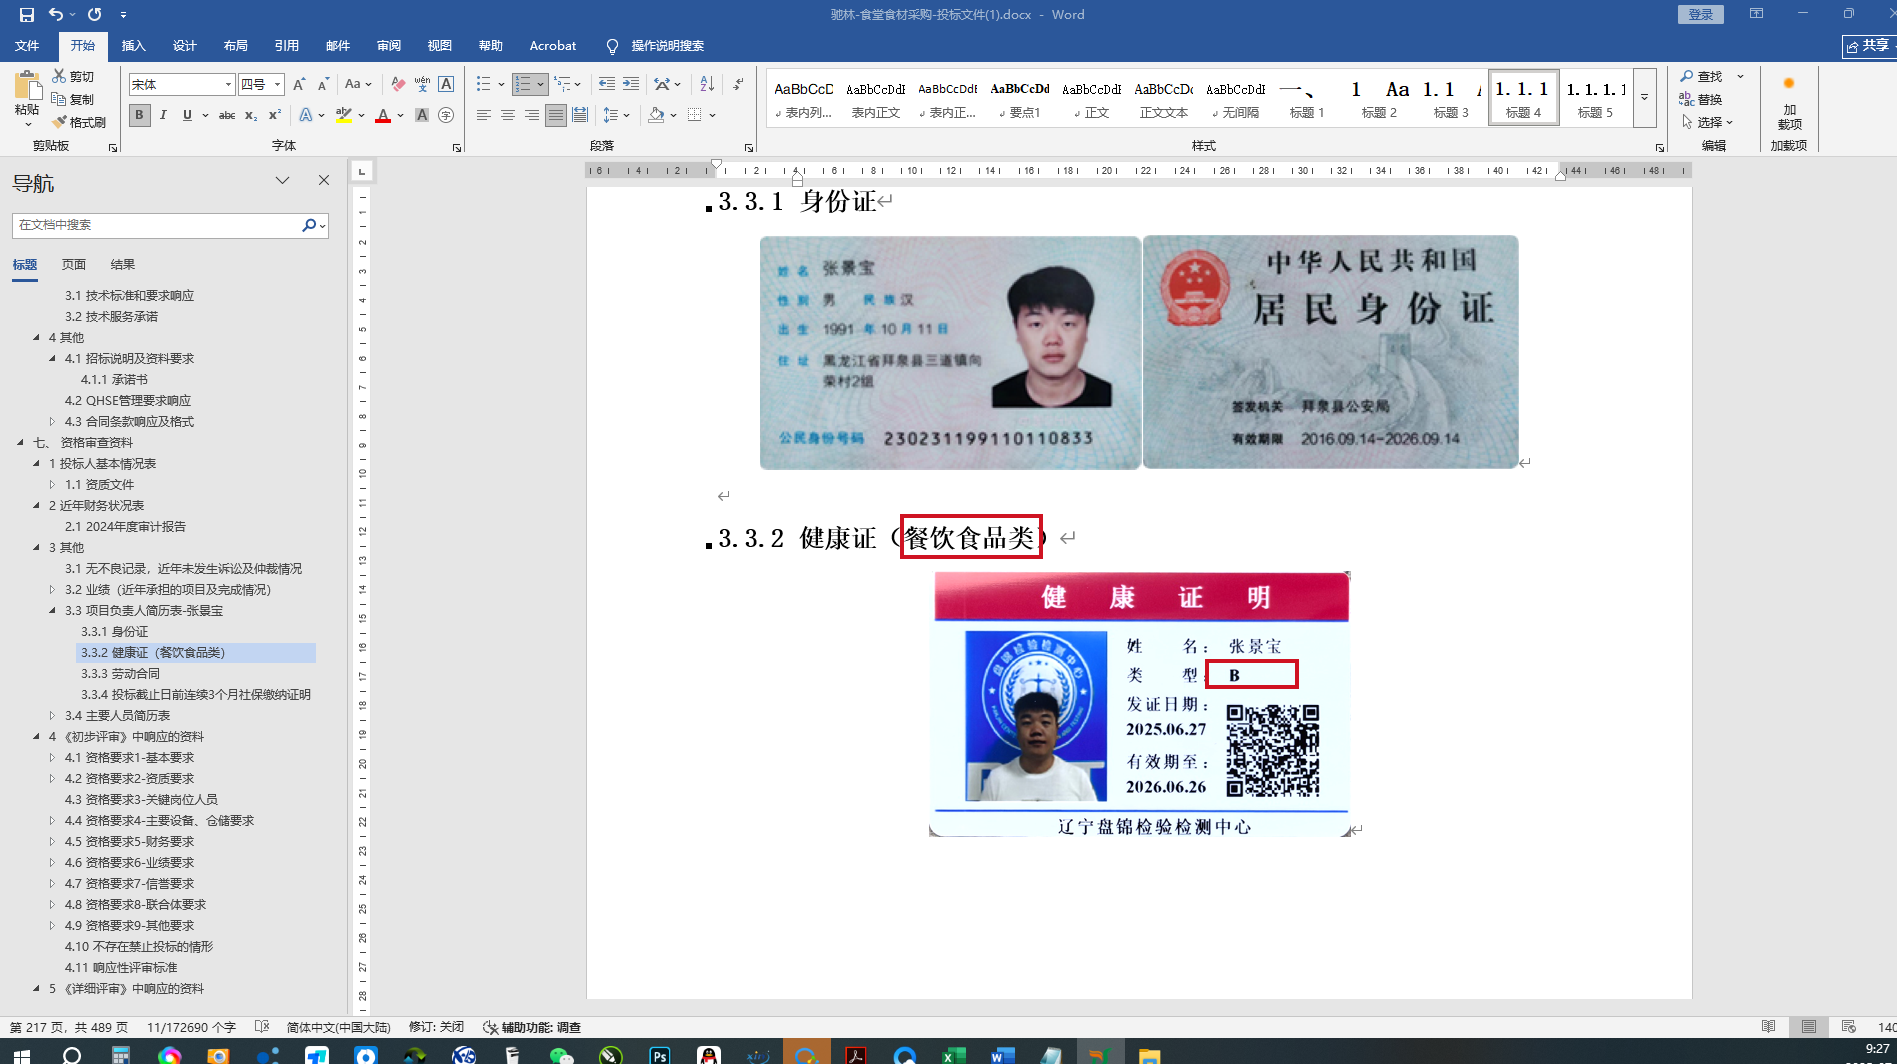Apply the 标题 1 style
This screenshot has height=1064, width=1897.
1307,98
